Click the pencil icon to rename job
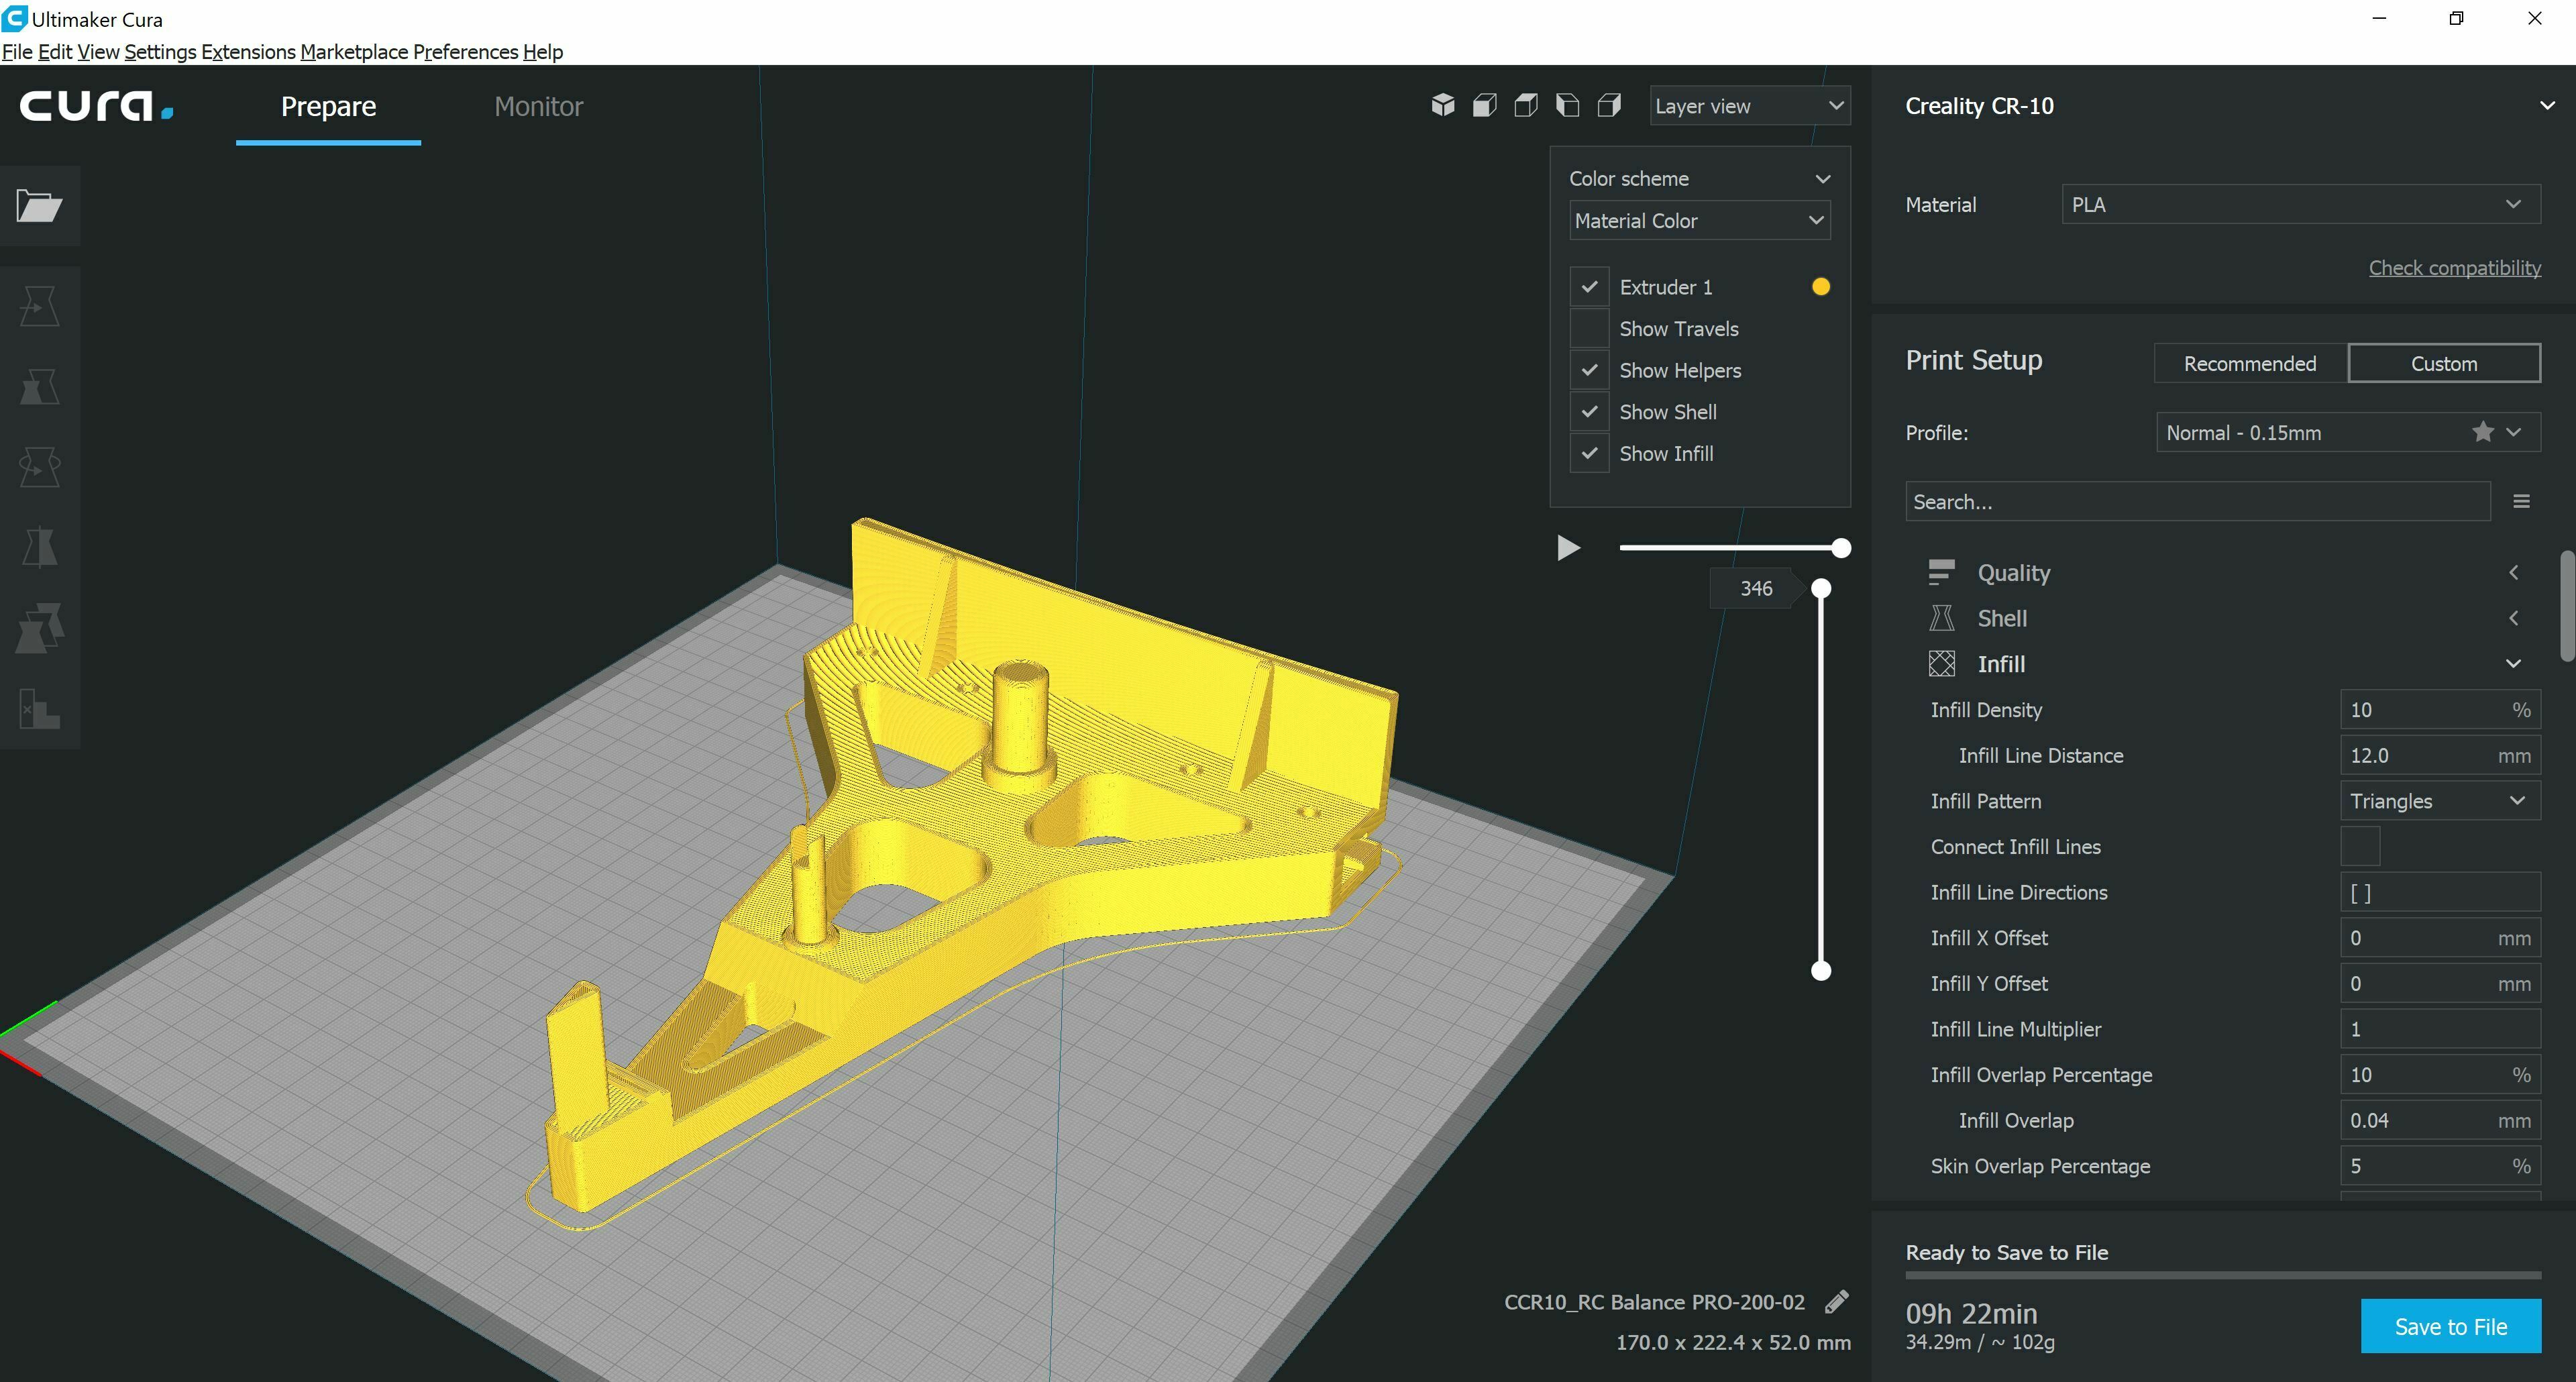Viewport: 2576px width, 1382px height. [1836, 1302]
